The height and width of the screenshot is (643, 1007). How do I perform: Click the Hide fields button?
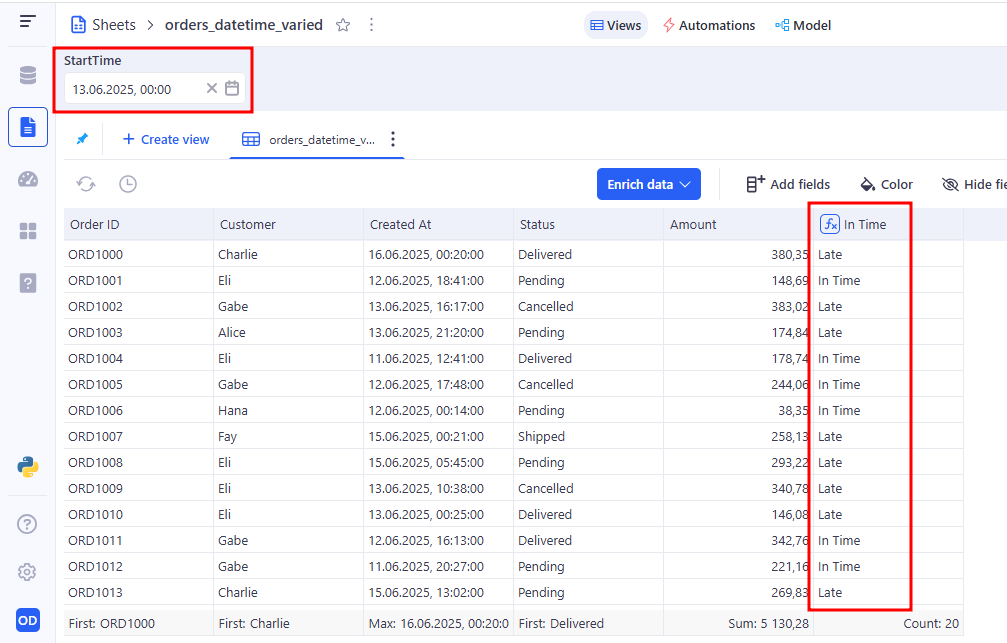[x=974, y=184]
